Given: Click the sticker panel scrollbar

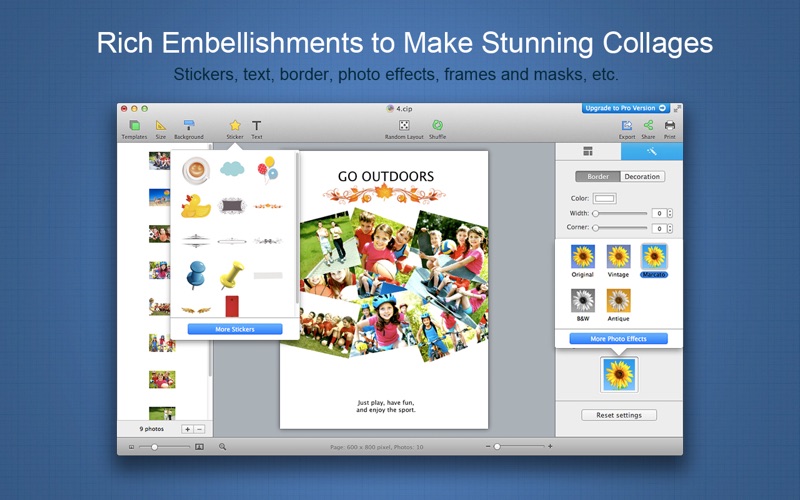Looking at the screenshot, I should [297, 230].
